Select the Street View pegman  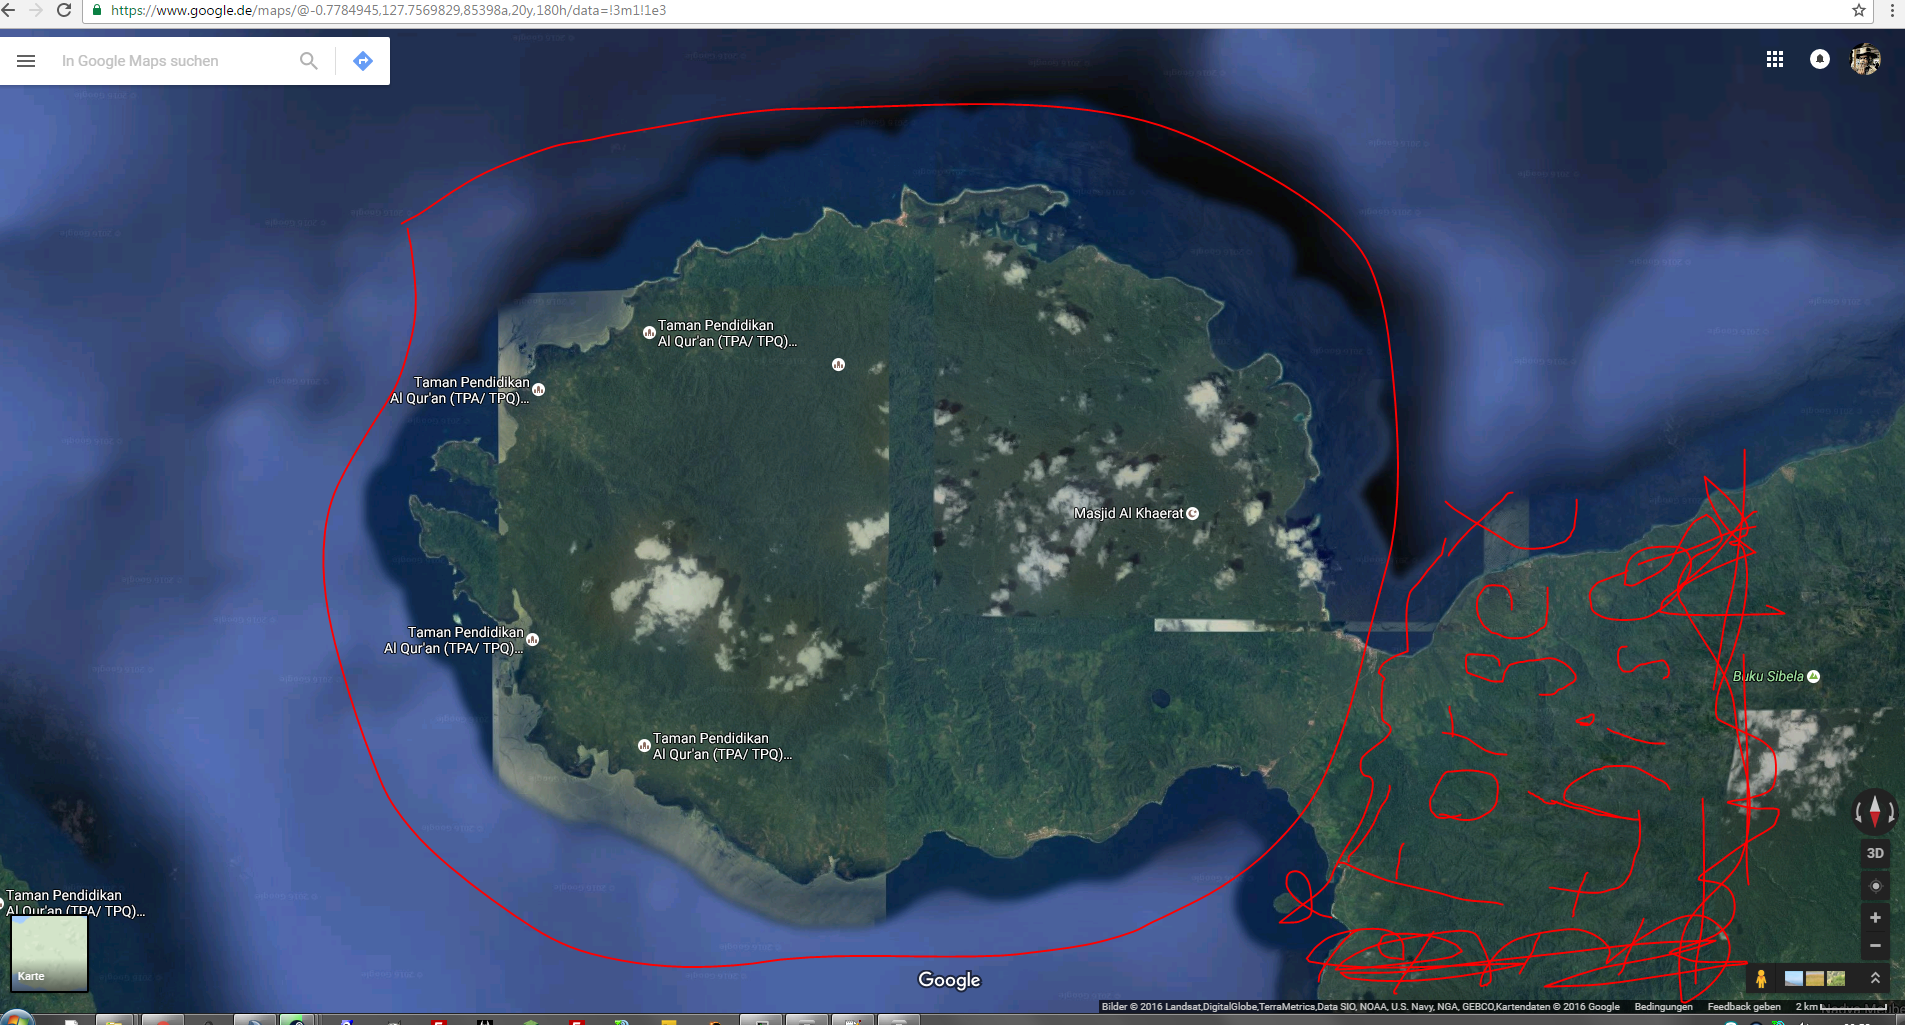1761,979
